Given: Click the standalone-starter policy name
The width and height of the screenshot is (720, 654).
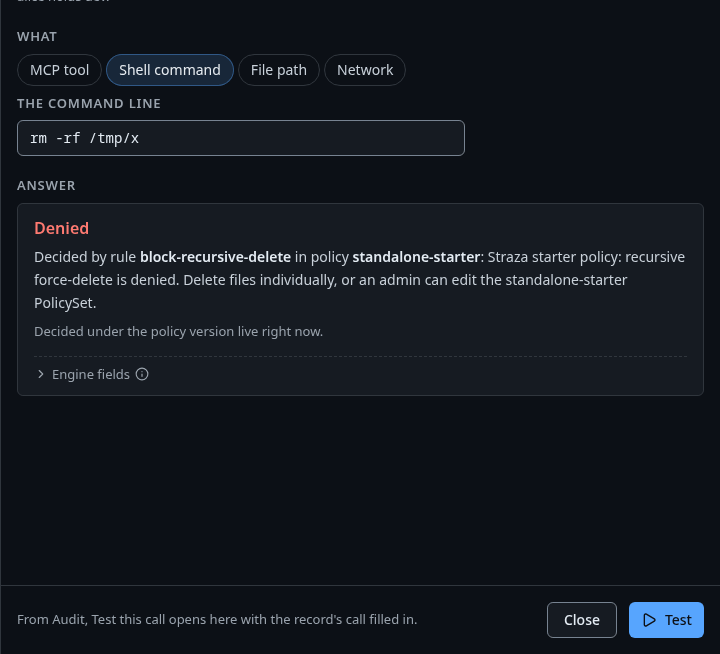Looking at the screenshot, I should 416,257.
